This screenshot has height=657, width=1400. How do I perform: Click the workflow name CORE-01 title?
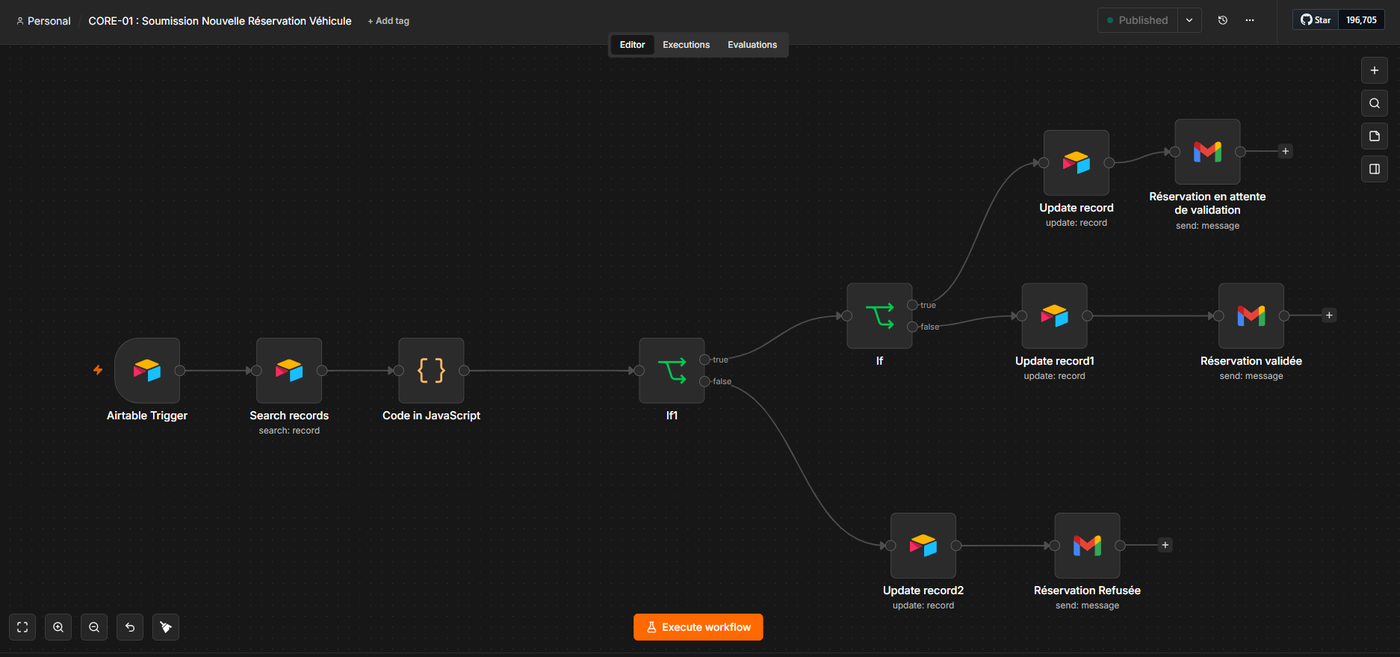pyautogui.click(x=220, y=21)
